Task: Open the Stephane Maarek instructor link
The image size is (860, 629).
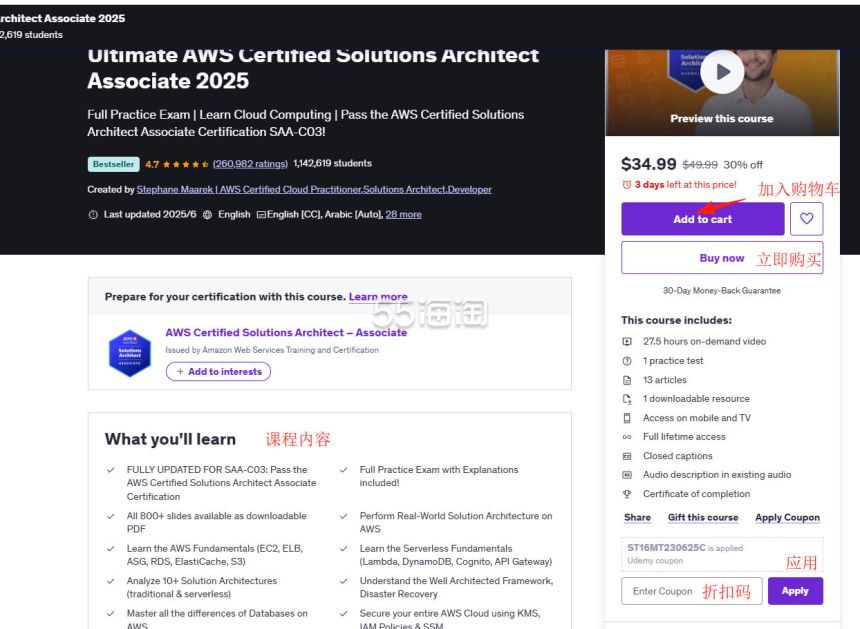Action: click(x=314, y=189)
